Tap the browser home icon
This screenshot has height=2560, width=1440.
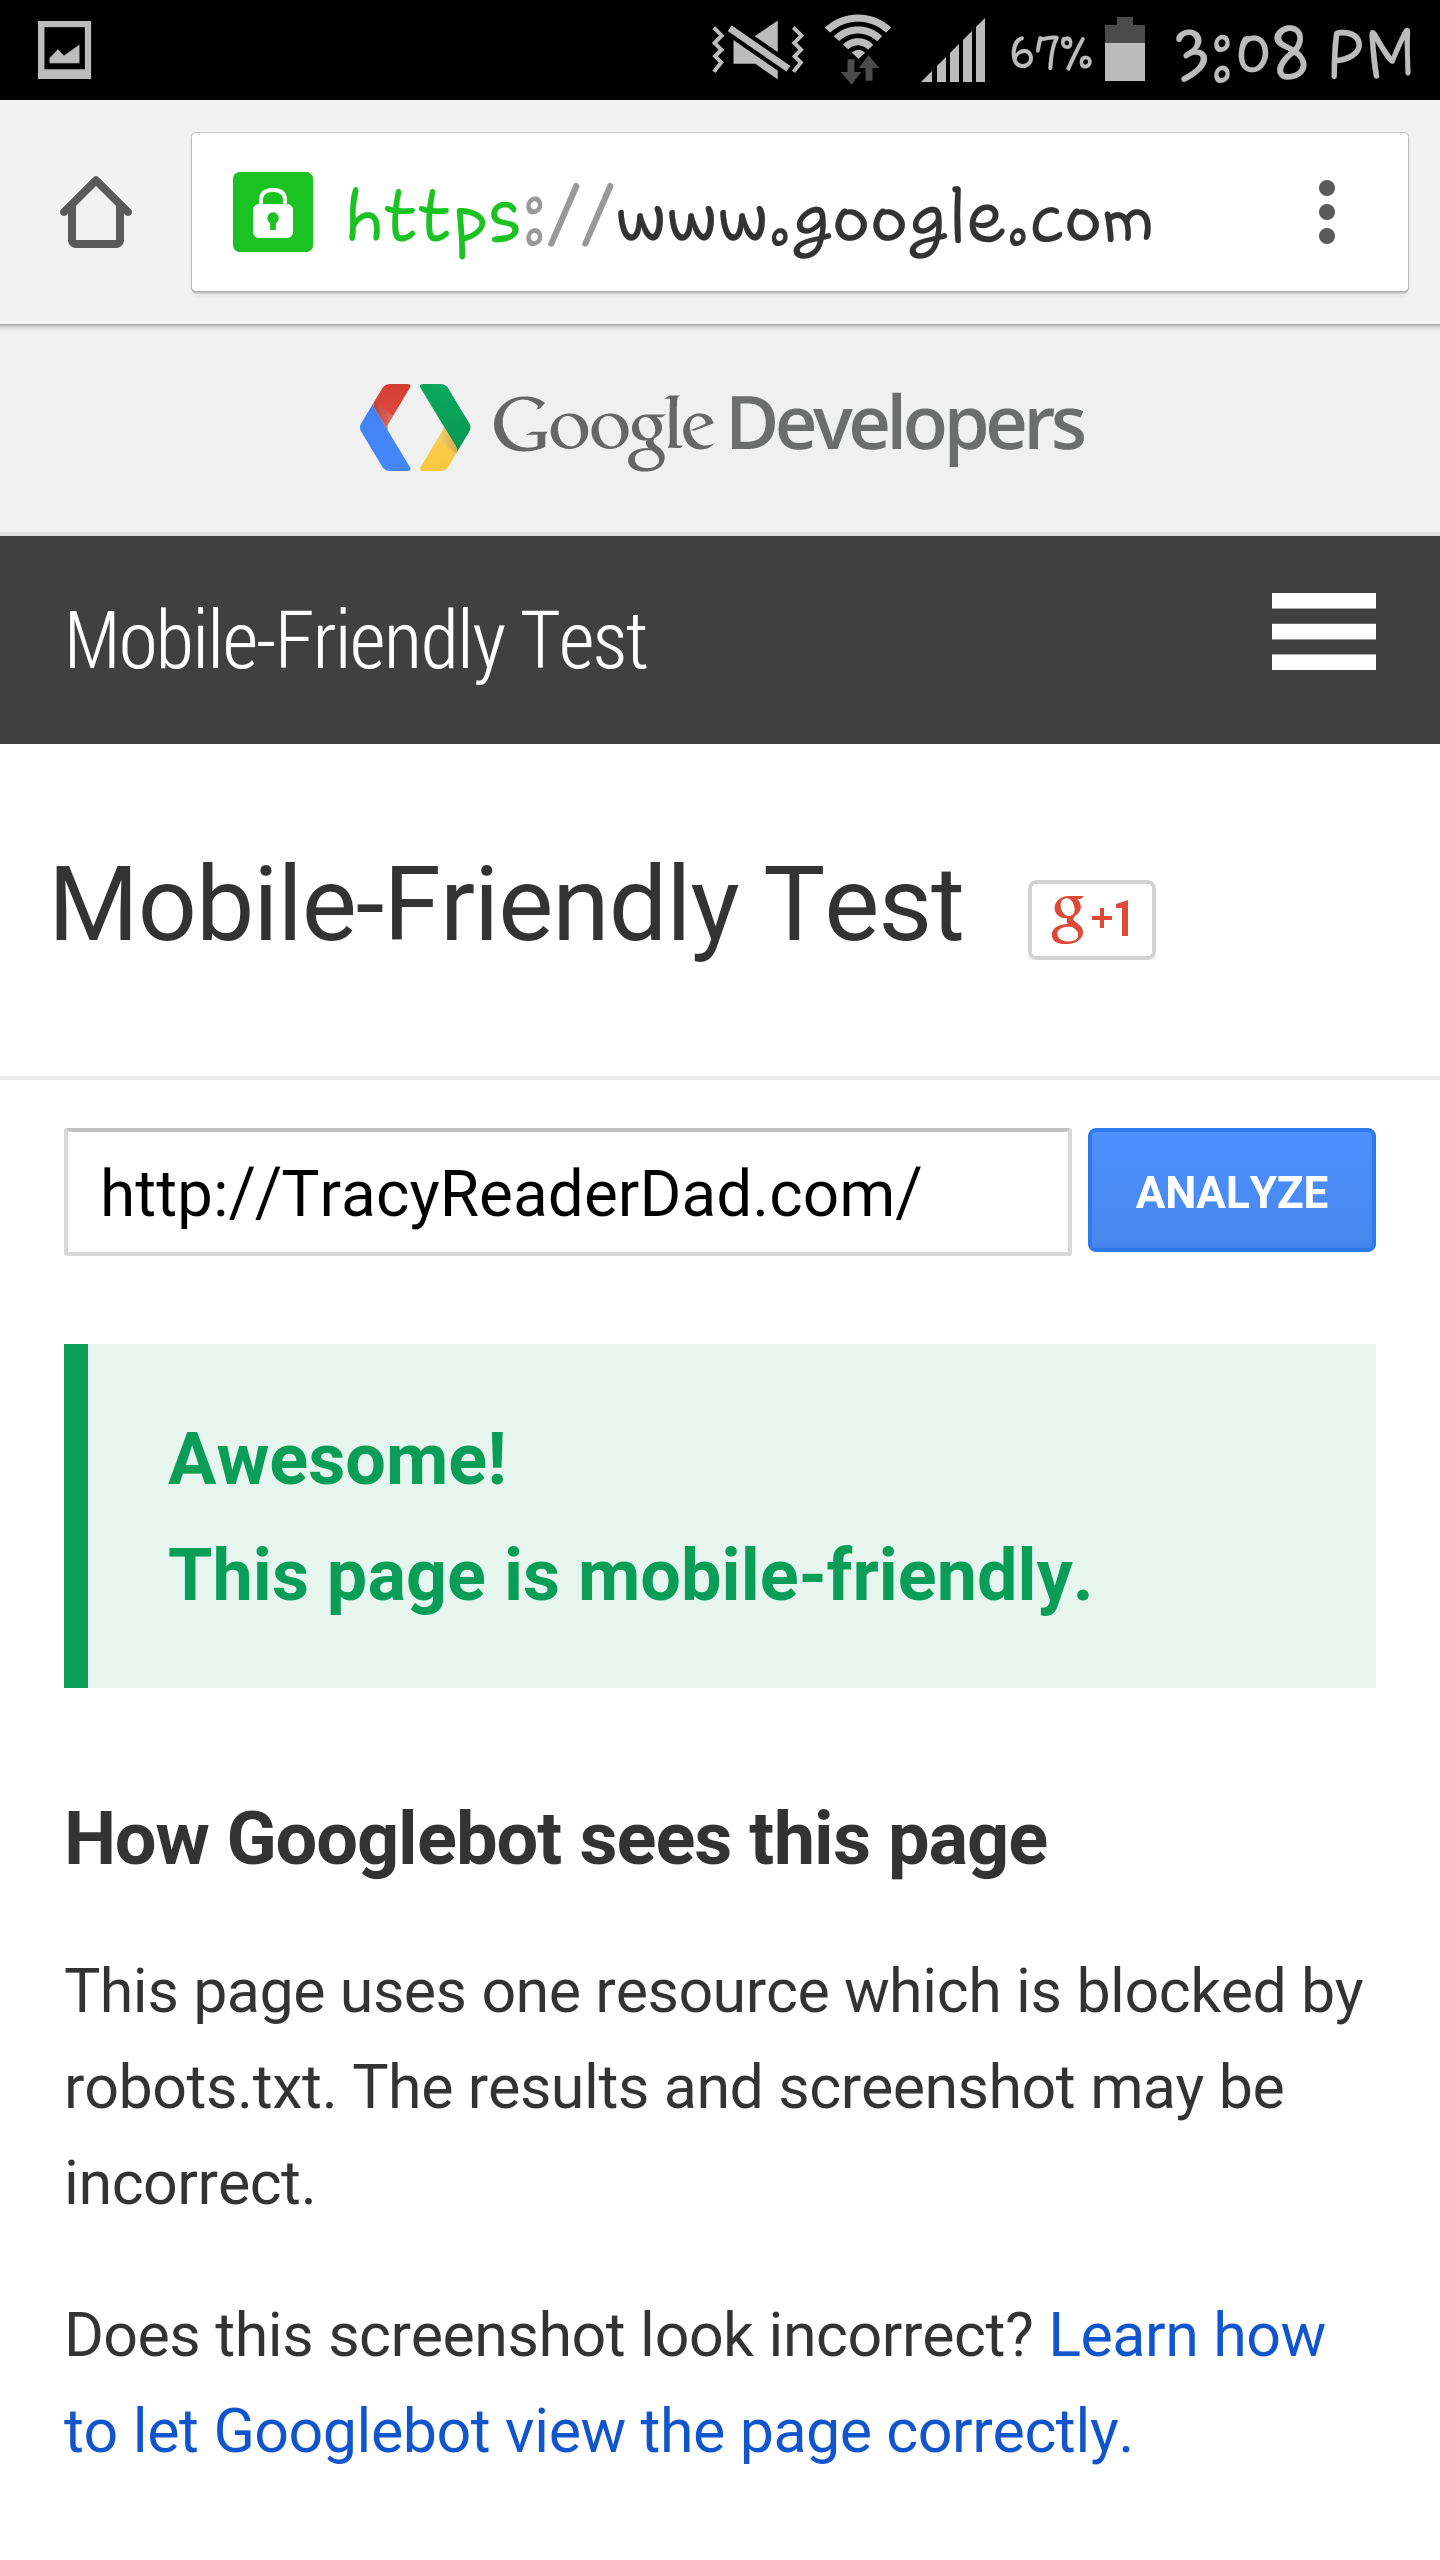(x=96, y=212)
